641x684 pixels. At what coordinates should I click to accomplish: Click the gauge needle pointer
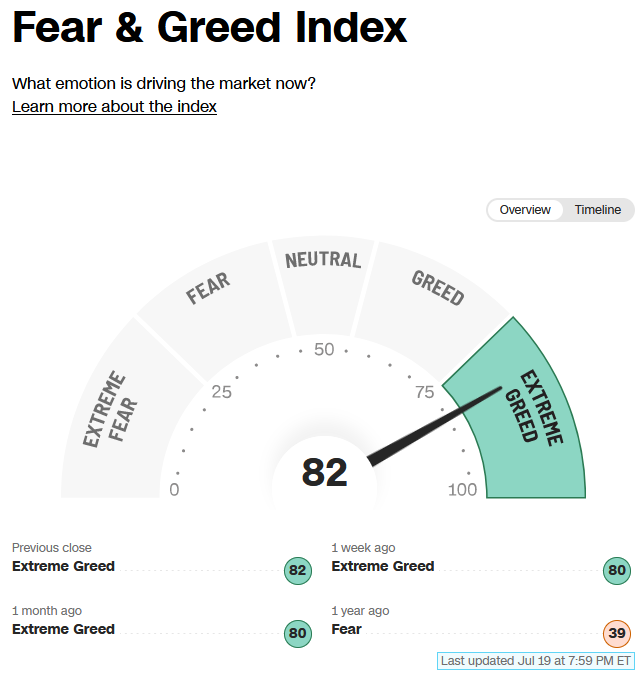(435, 426)
